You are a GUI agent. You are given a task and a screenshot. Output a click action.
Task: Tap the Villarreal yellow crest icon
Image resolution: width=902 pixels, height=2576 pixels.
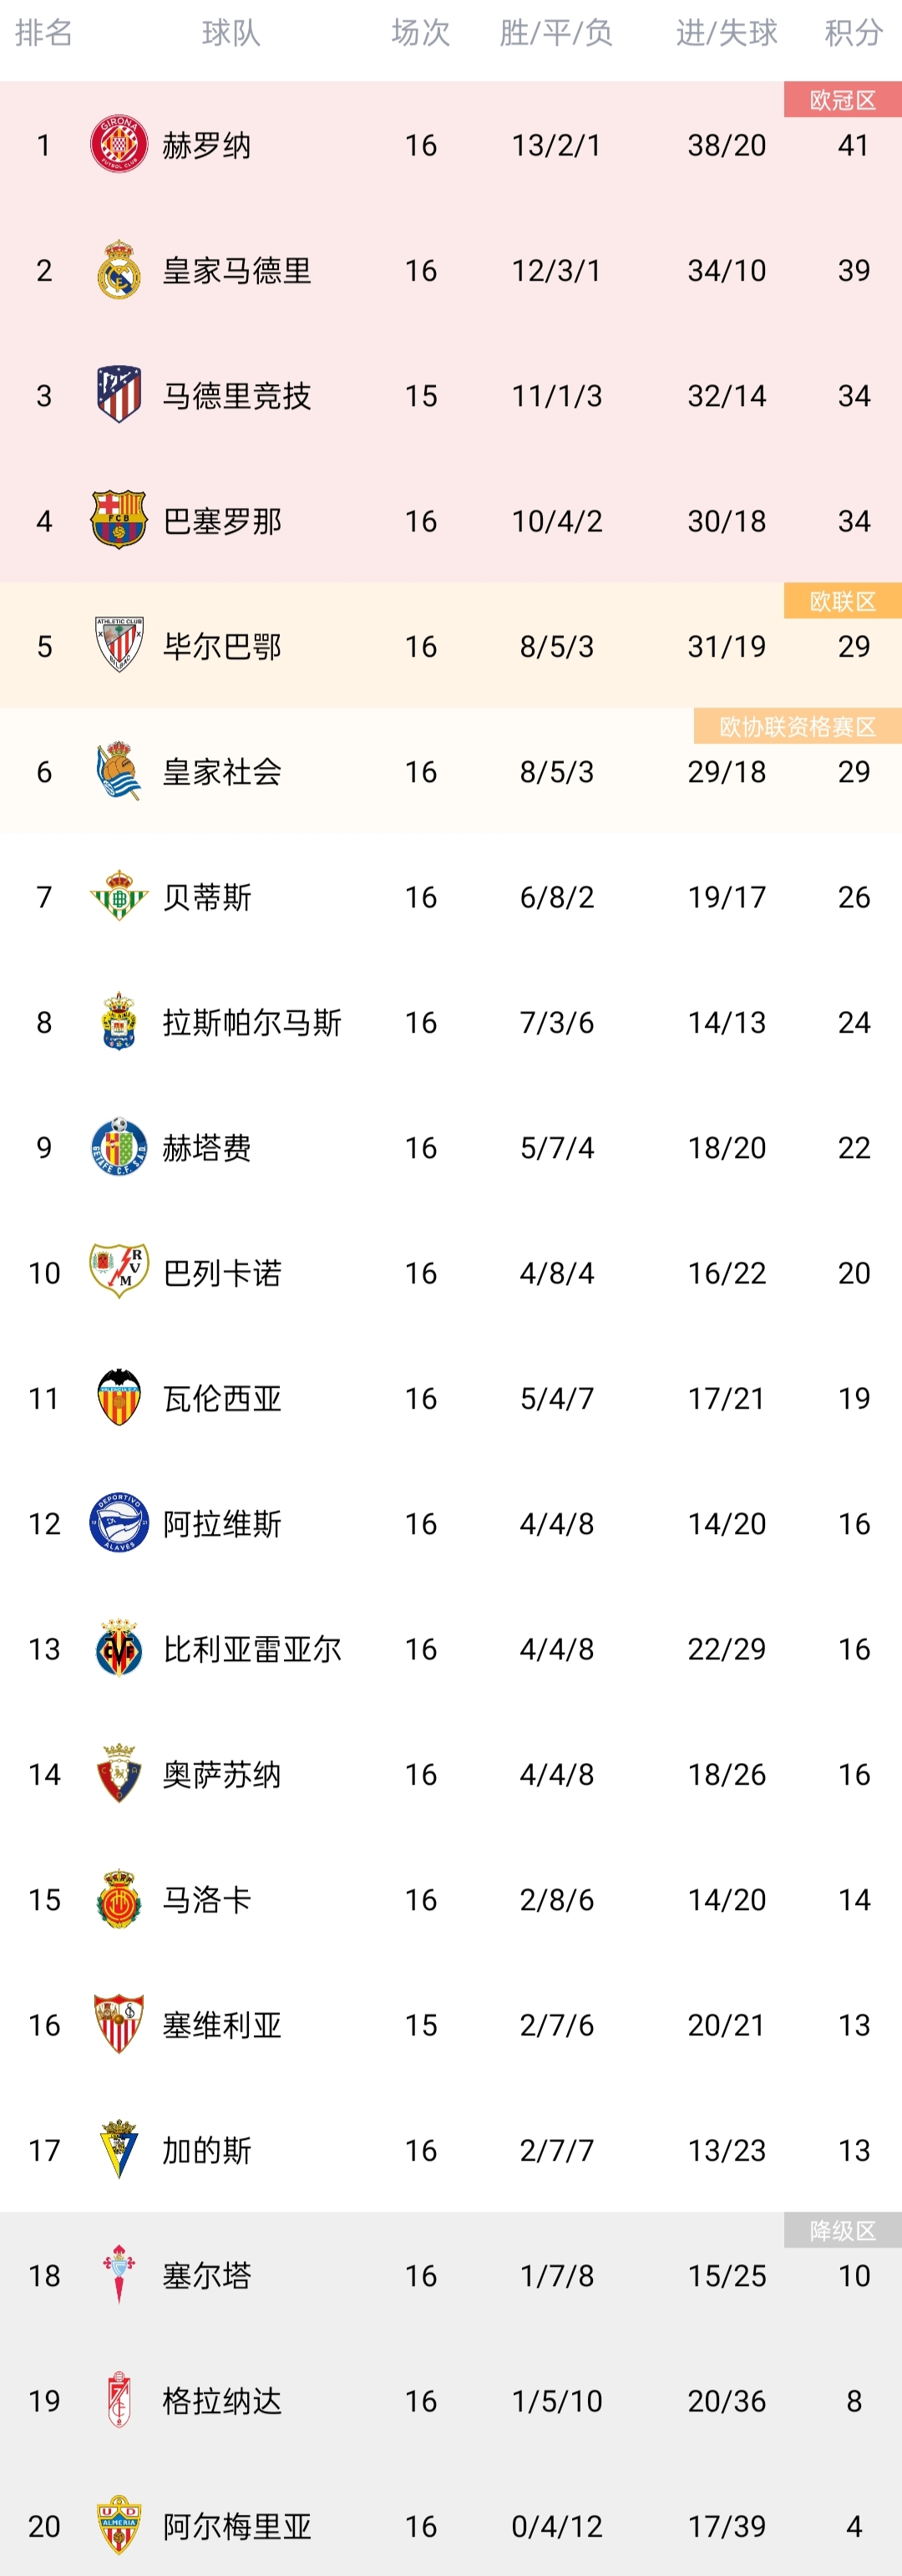(119, 1648)
